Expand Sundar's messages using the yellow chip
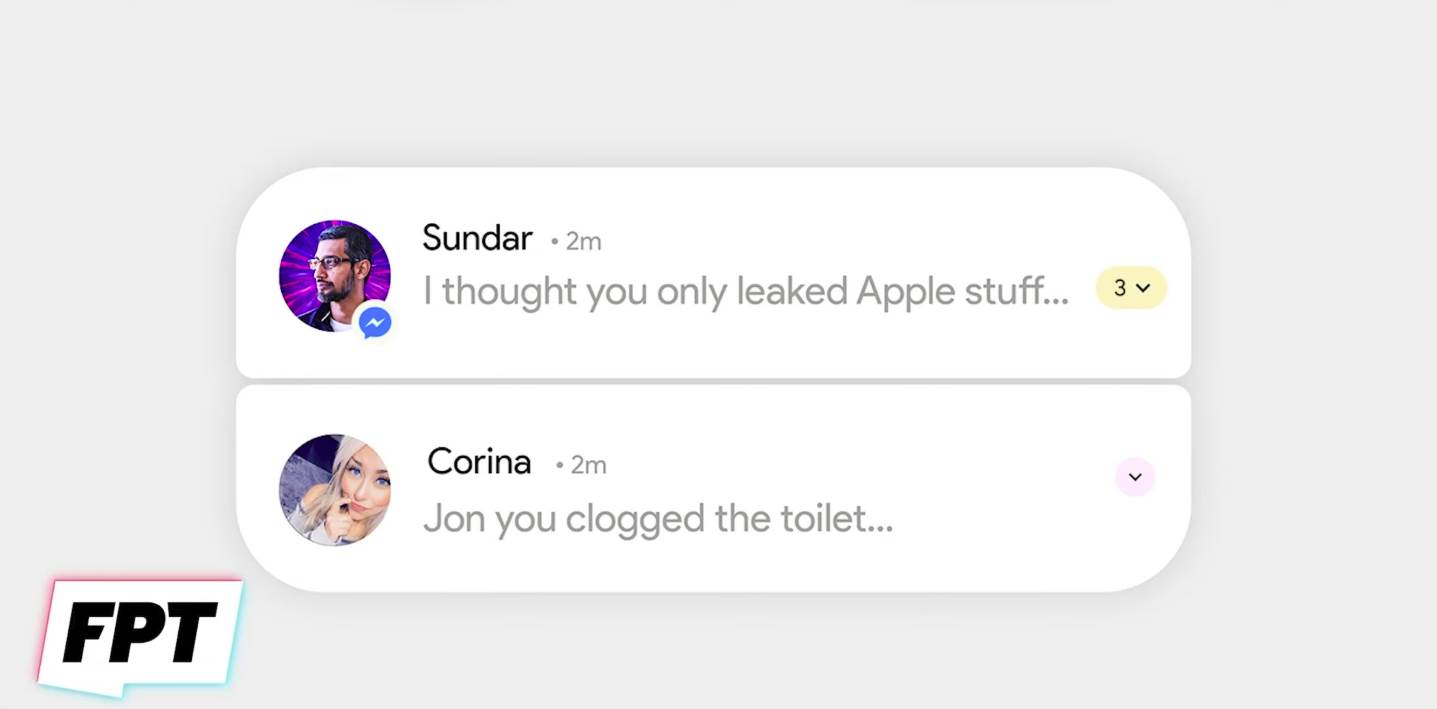1437x709 pixels. tap(1131, 288)
